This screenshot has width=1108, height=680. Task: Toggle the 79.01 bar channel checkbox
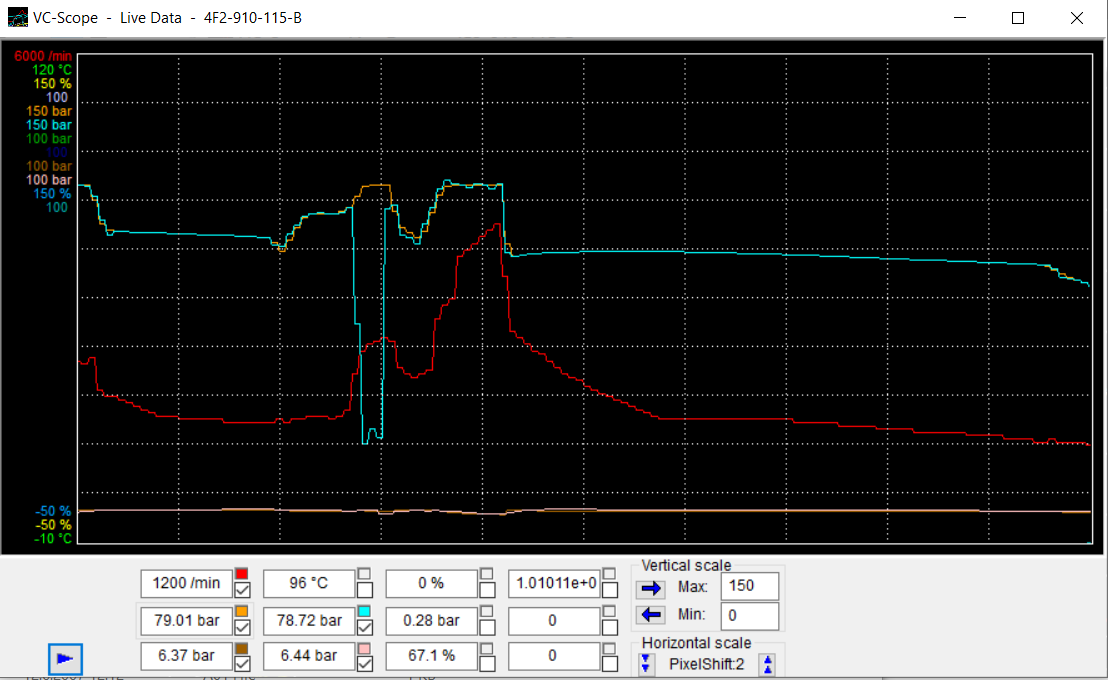(x=241, y=627)
